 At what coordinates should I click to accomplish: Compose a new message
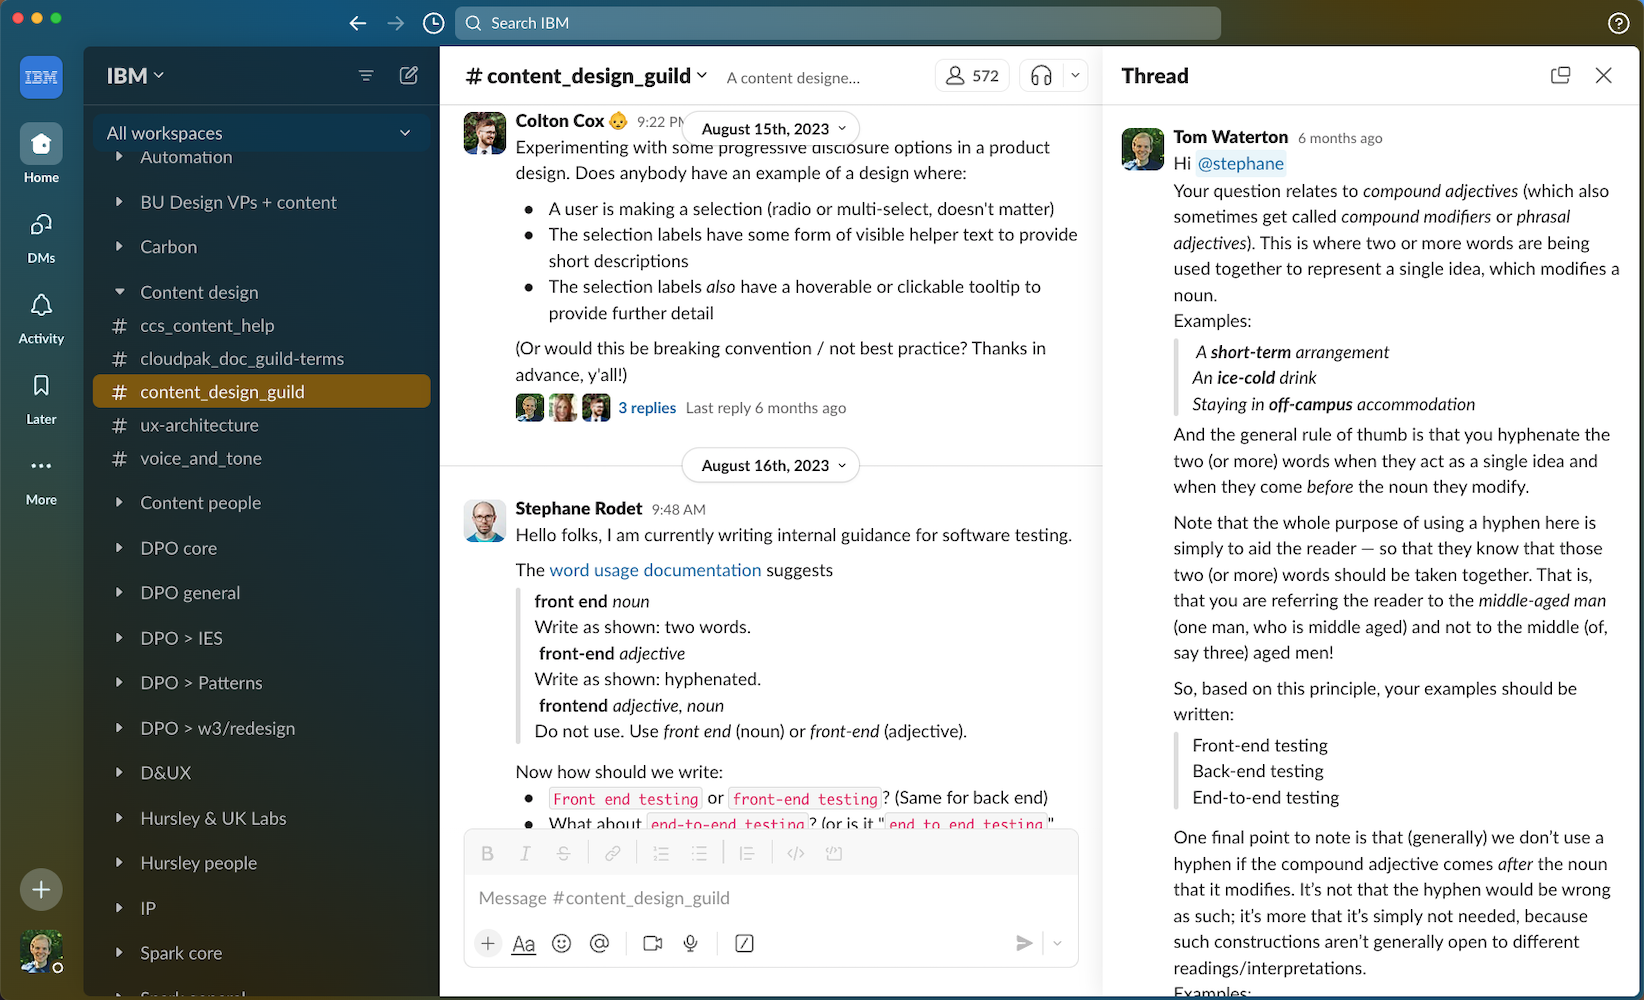click(409, 75)
